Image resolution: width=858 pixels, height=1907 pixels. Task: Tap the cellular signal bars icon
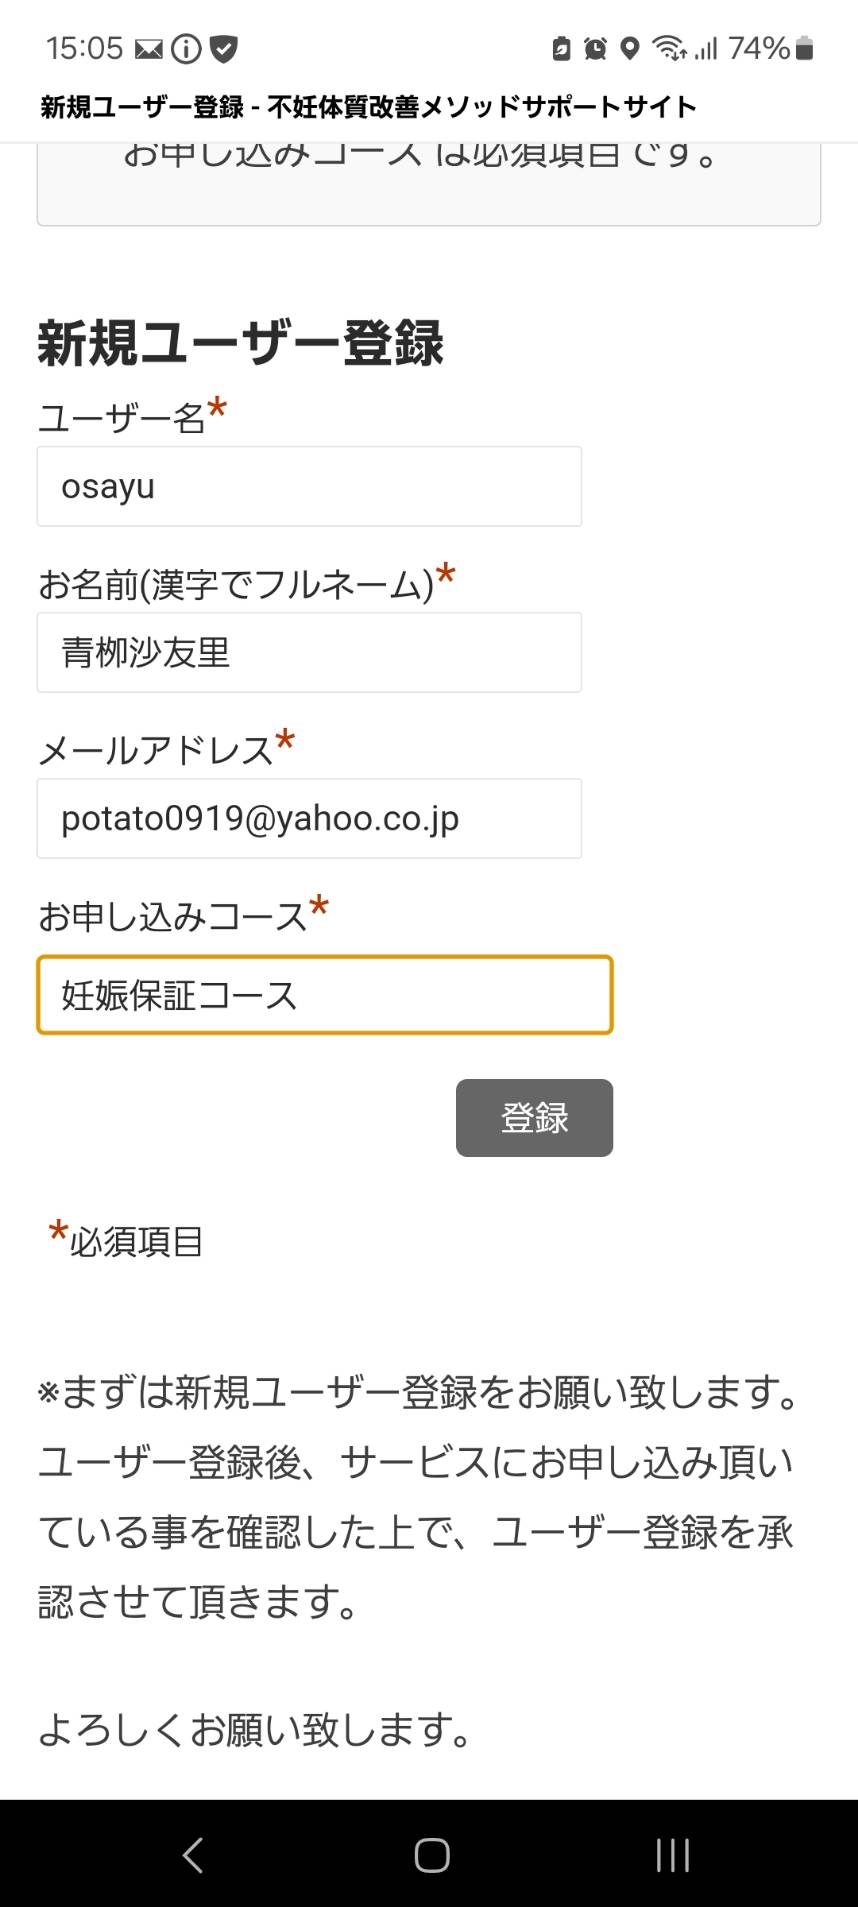click(x=706, y=48)
